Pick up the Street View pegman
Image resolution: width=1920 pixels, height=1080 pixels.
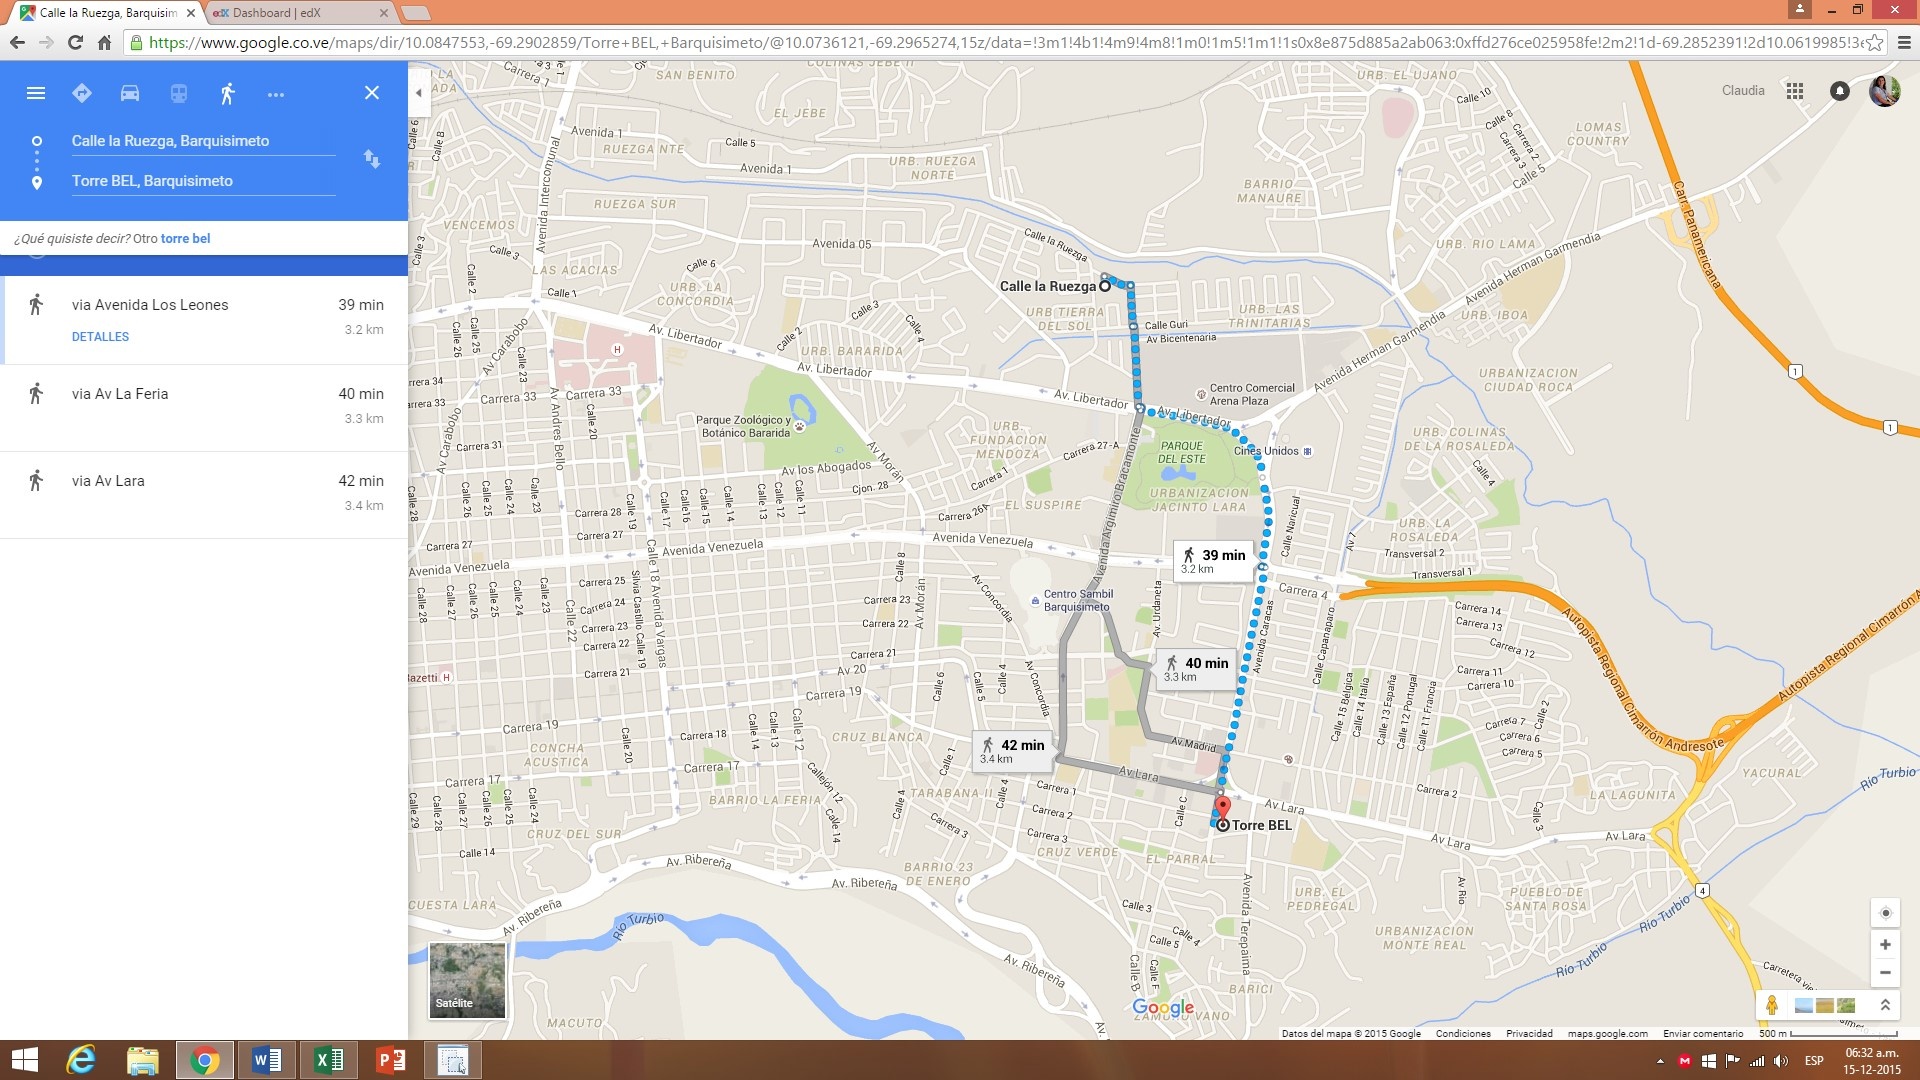point(1772,1005)
